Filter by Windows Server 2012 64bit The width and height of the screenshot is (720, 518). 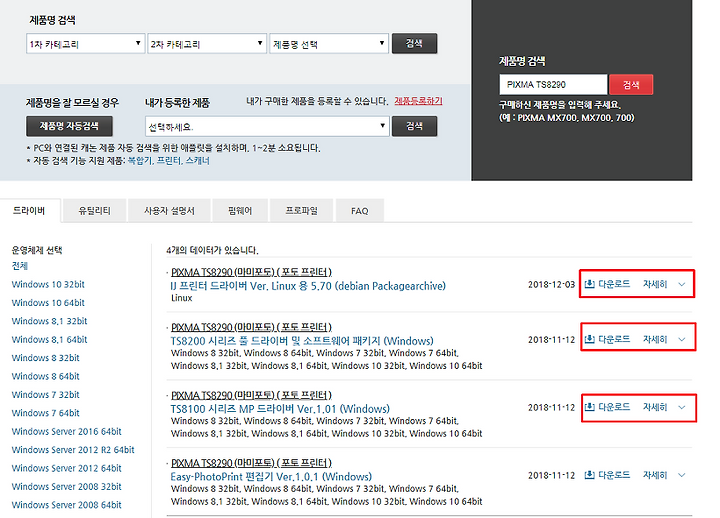click(67, 468)
